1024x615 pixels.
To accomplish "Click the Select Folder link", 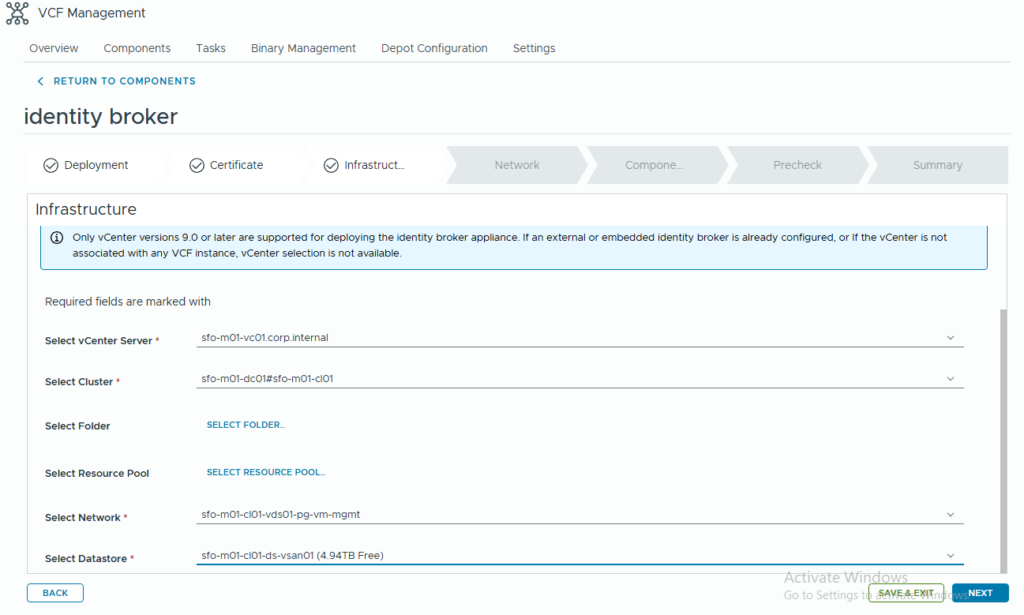I will click(245, 425).
